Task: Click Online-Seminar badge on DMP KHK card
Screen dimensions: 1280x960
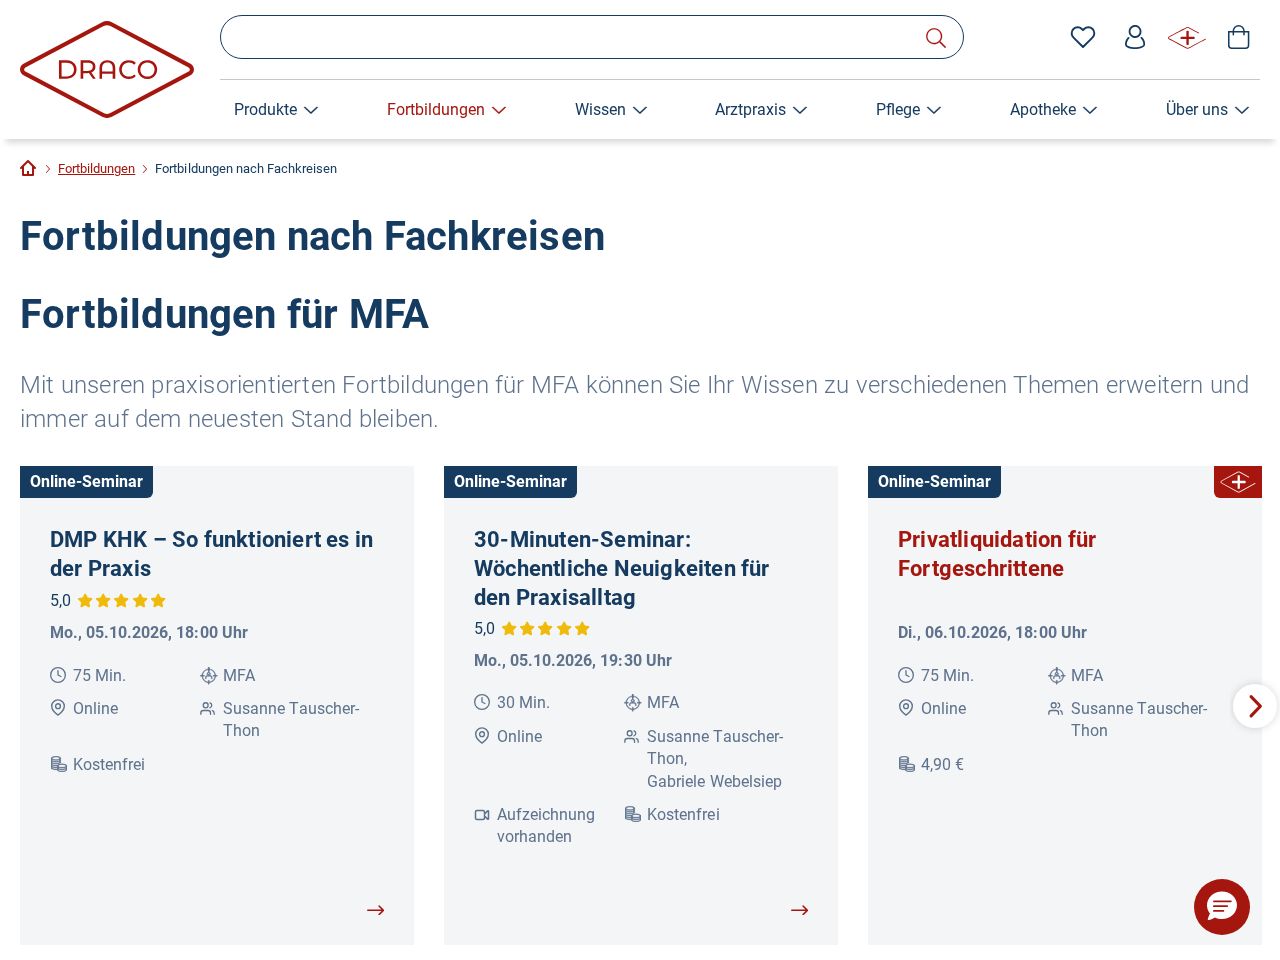Action: pyautogui.click(x=86, y=482)
